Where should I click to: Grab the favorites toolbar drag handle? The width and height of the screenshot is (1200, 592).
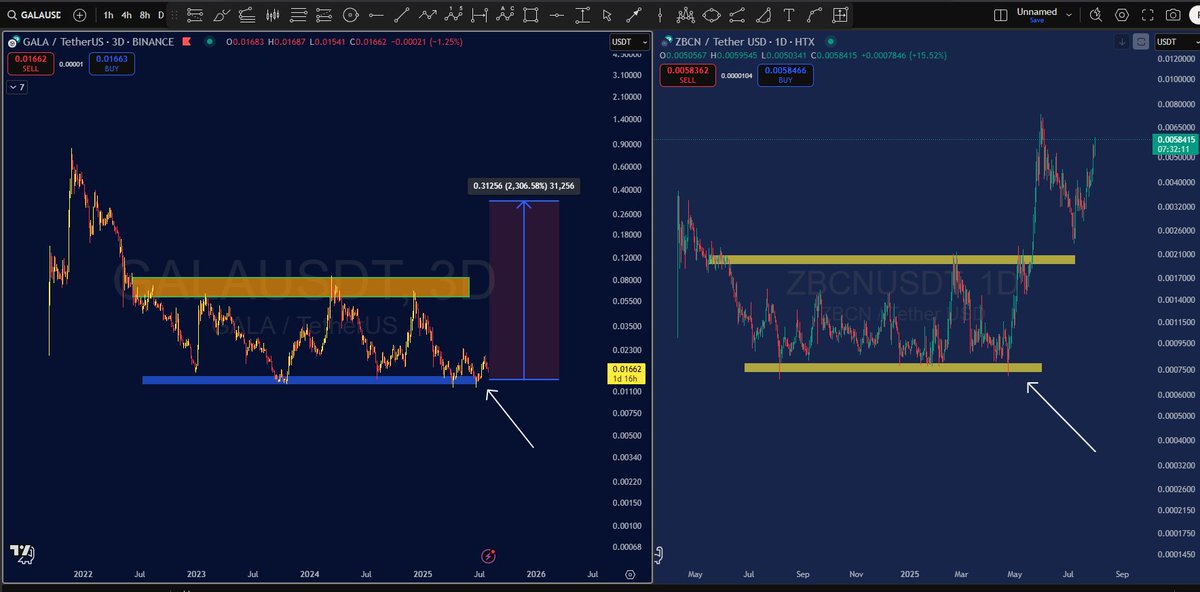[174, 15]
